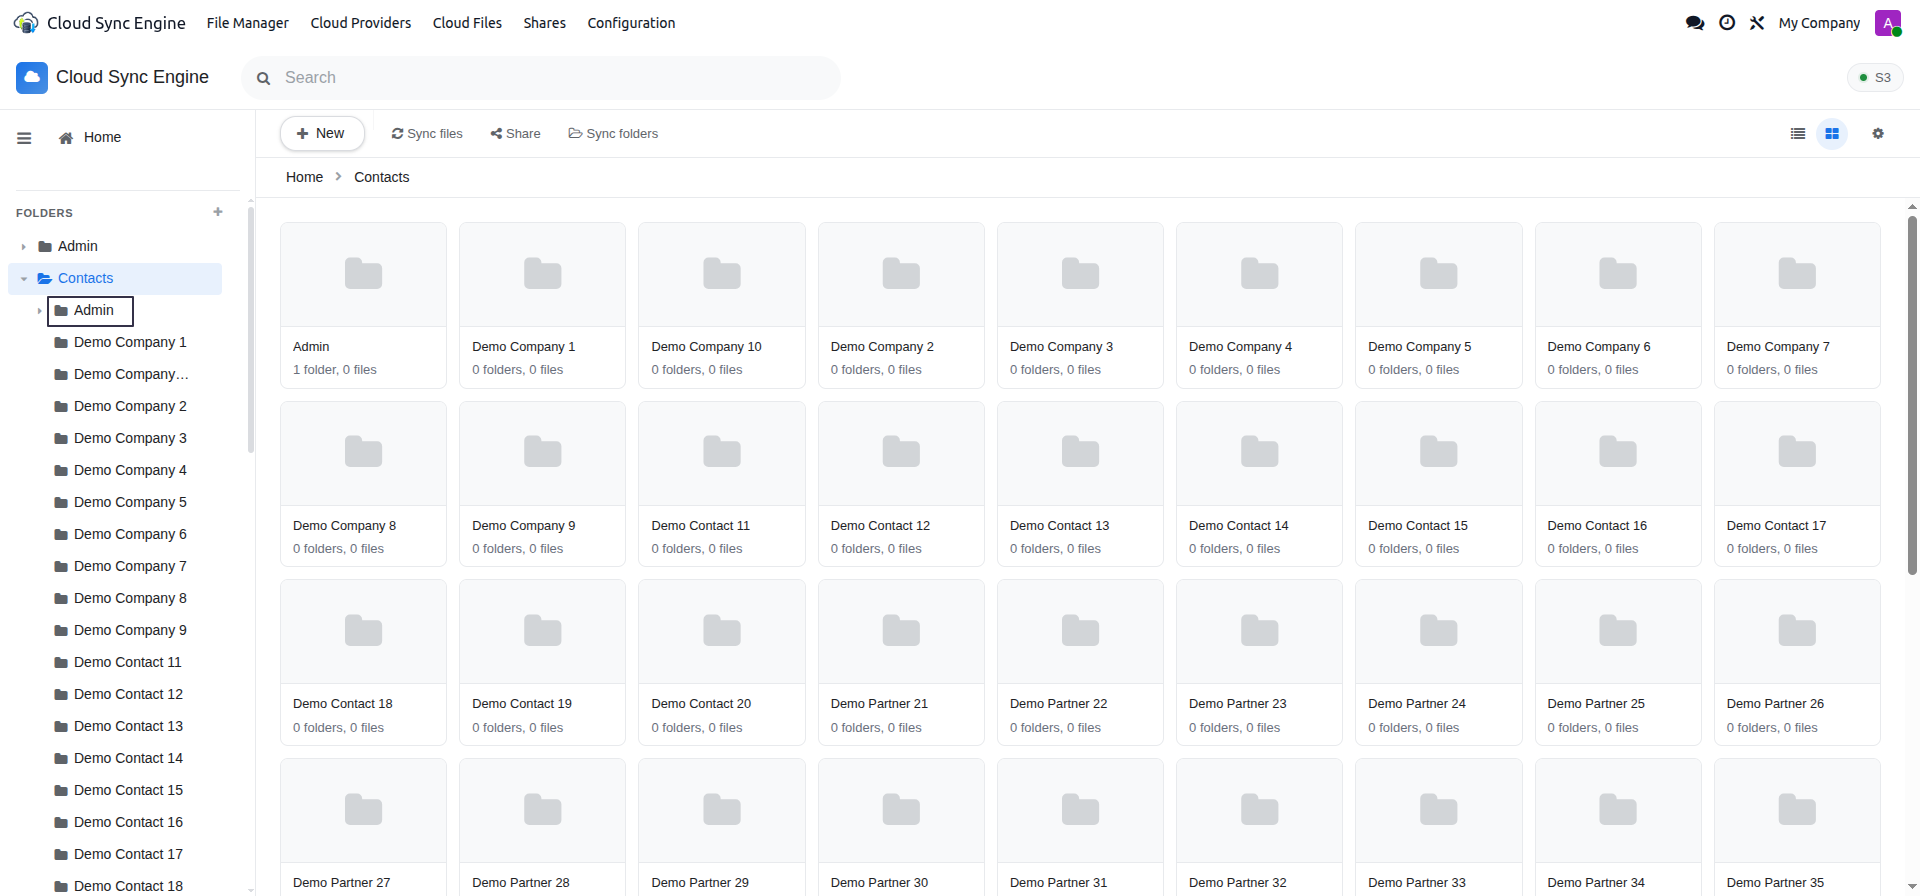Viewport: 1920px width, 896px height.
Task: Open the conversations chat icon
Action: pyautogui.click(x=1694, y=23)
